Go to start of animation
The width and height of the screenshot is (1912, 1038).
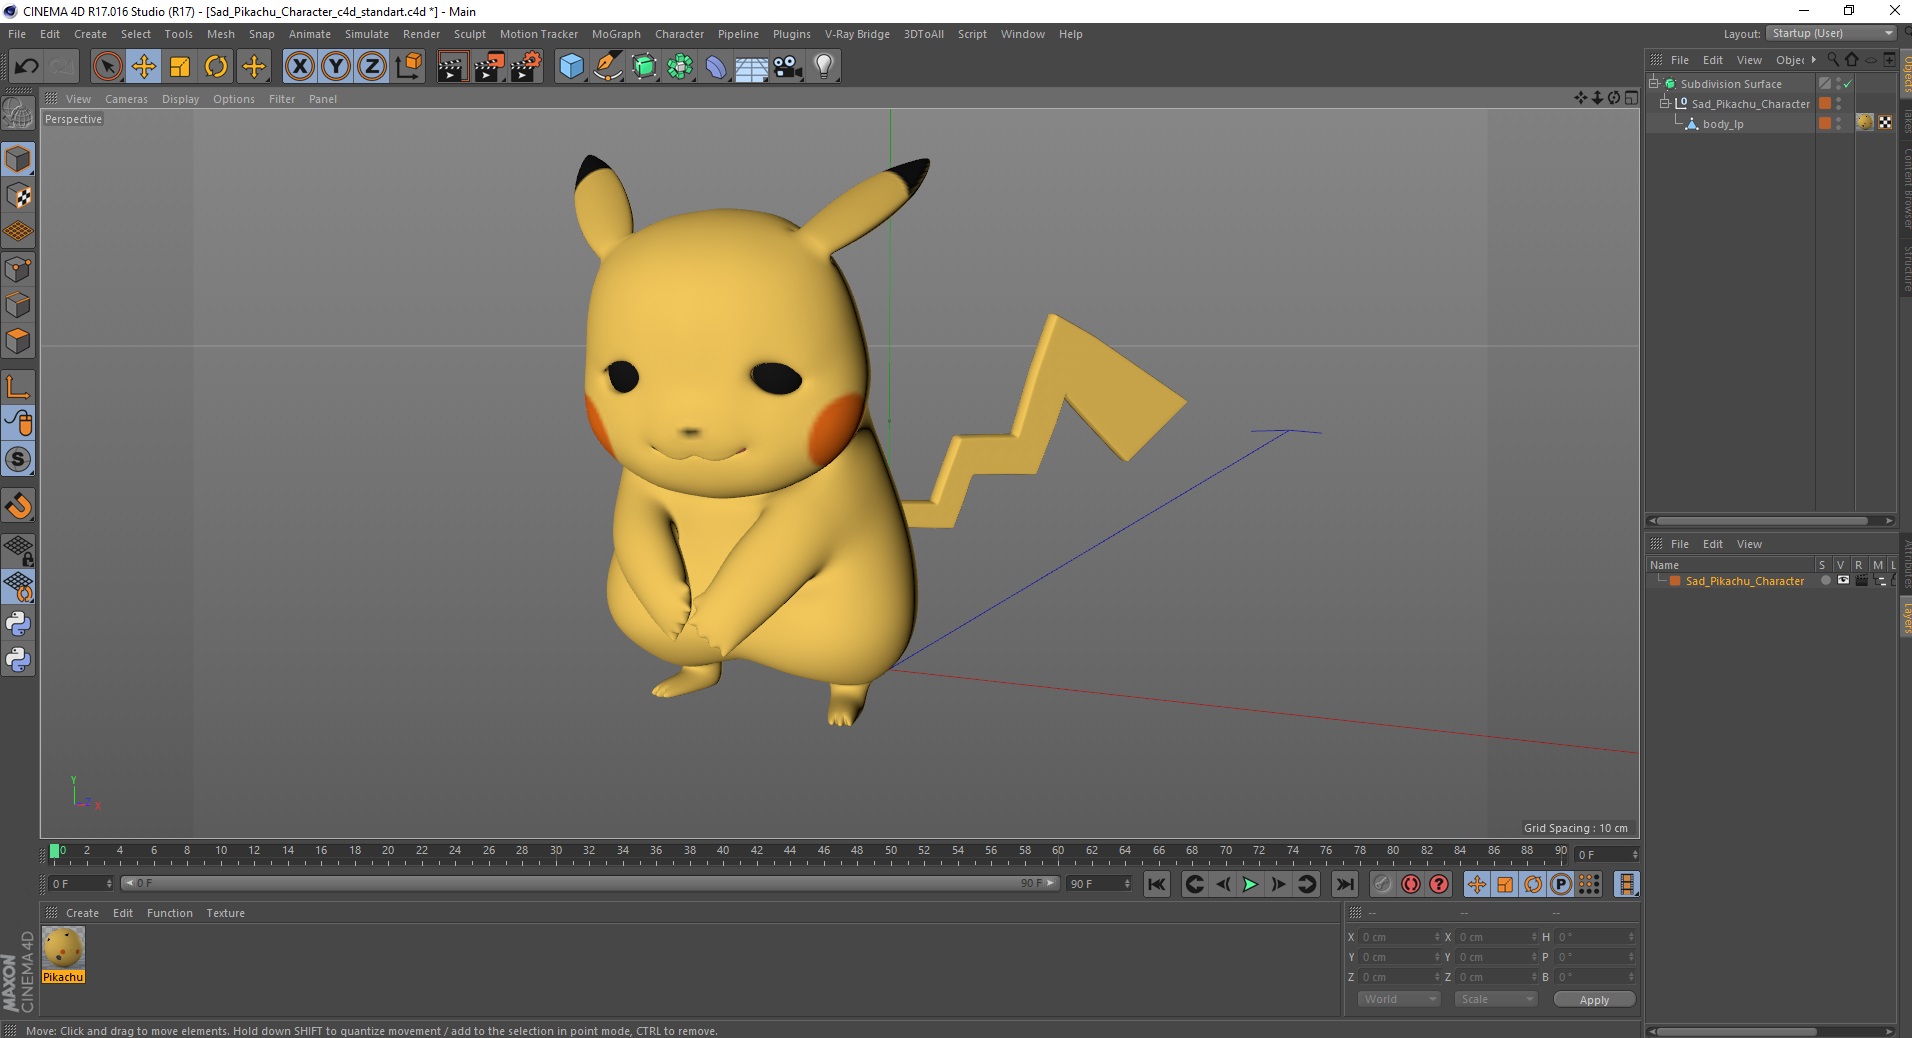pyautogui.click(x=1157, y=884)
